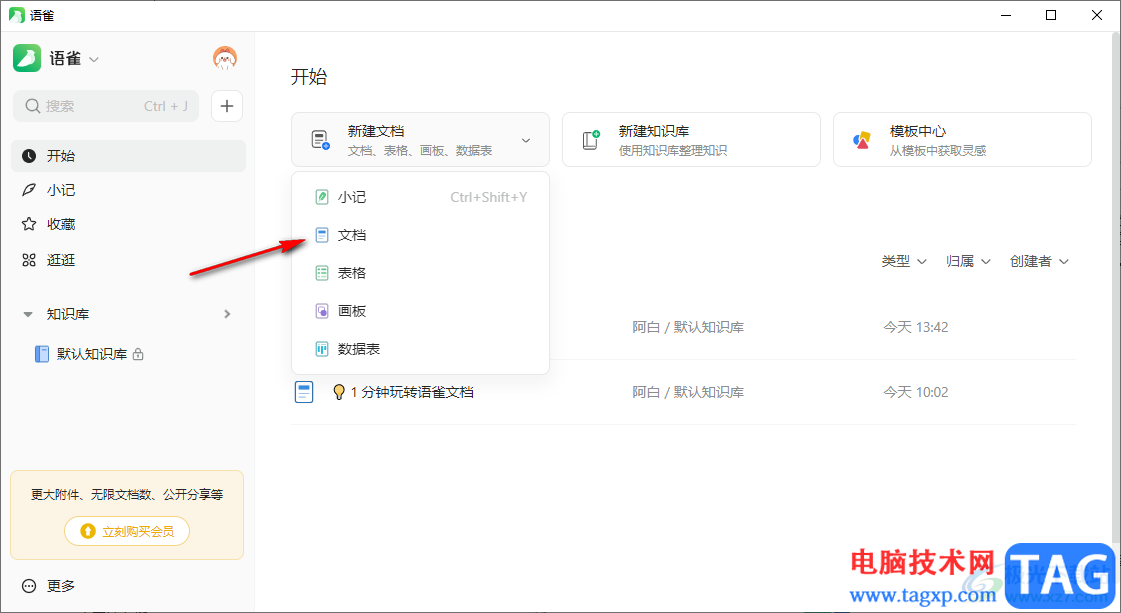Click the green 小记 icon in dropdown

pos(322,197)
